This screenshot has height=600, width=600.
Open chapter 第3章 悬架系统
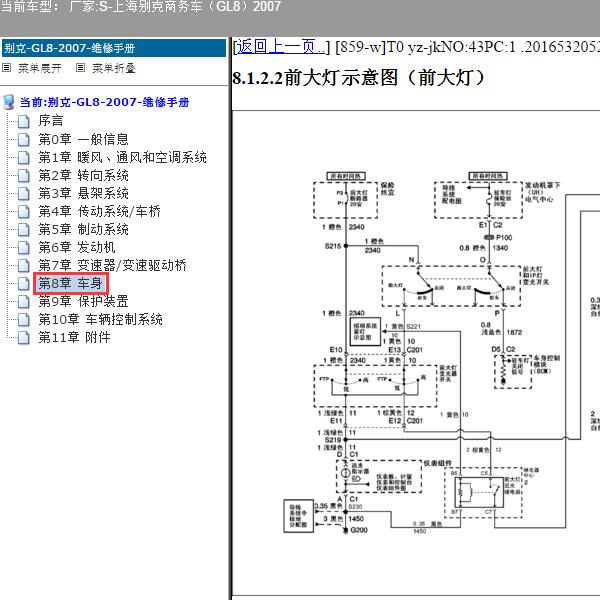pos(83,193)
